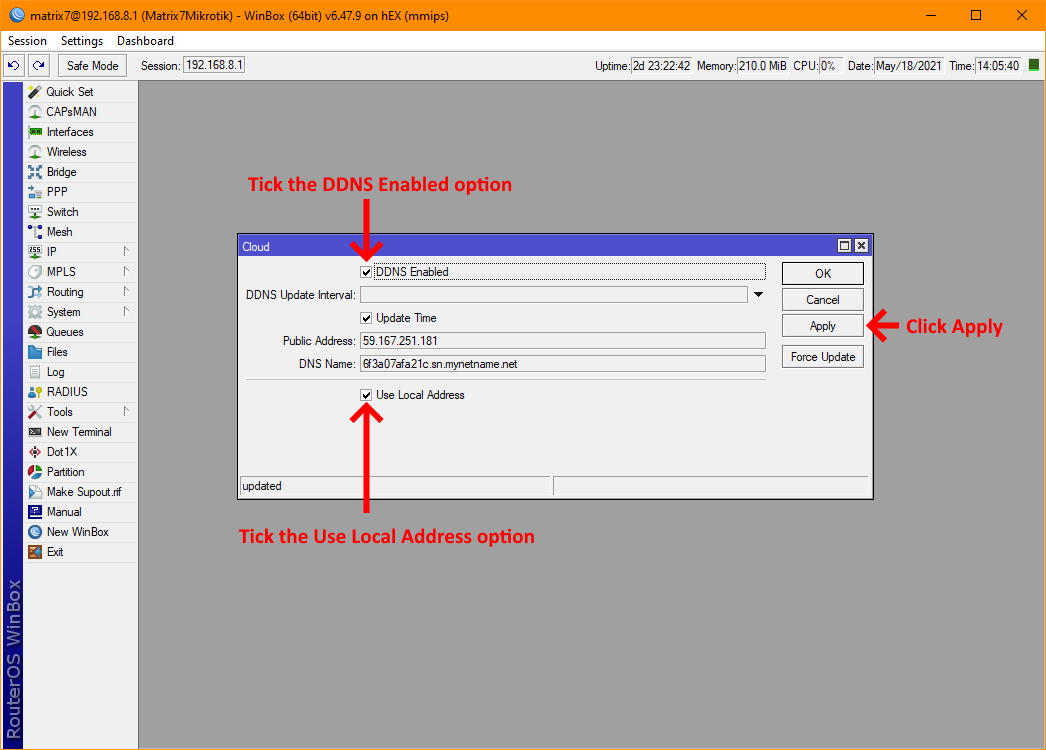This screenshot has height=750, width=1046.
Task: Open the Log viewer
Action: [80, 372]
